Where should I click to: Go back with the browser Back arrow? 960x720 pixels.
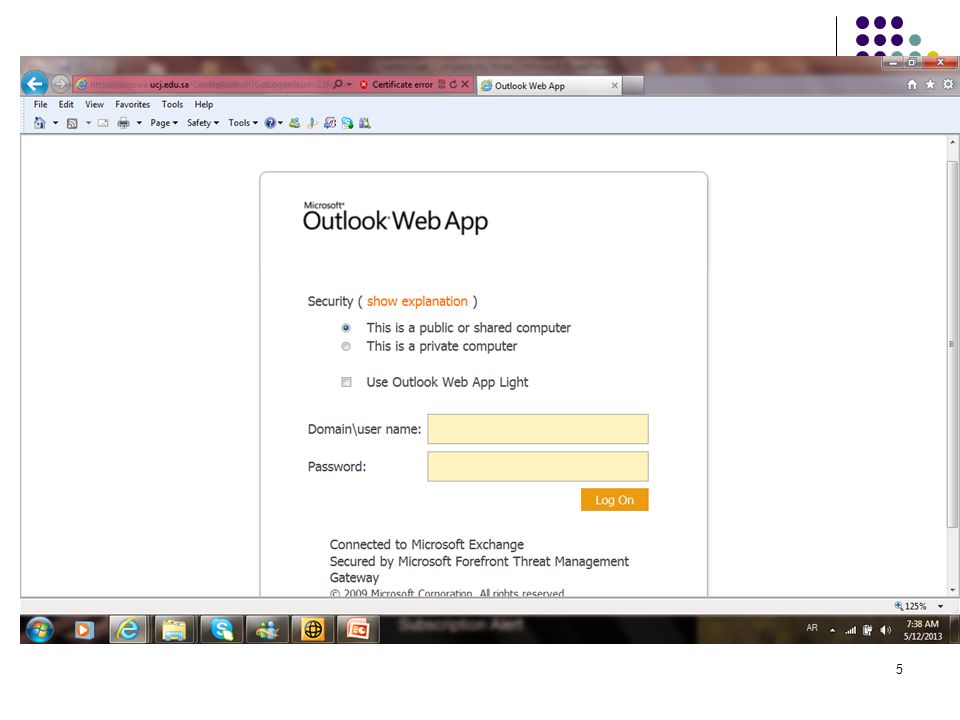35,83
